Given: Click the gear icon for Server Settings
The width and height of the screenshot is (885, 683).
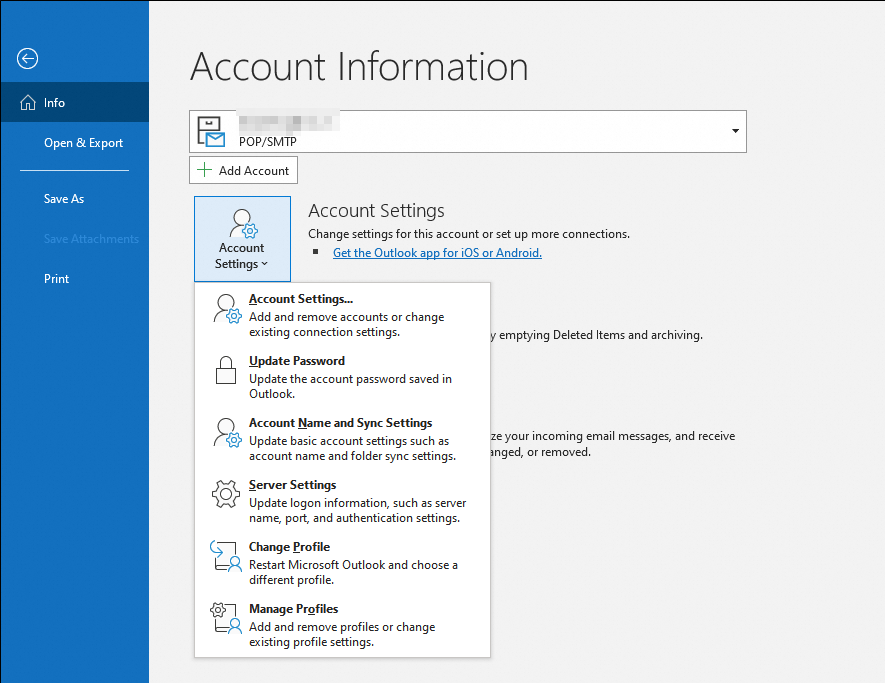Looking at the screenshot, I should tap(226, 494).
